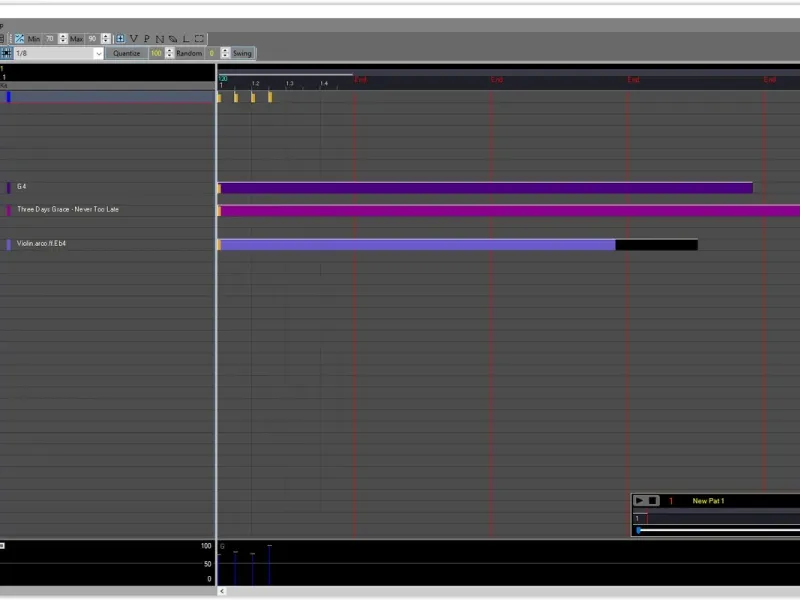Toggle the snap grid icon beside 1/8
Viewport: 800px width, 600px height.
coord(6,53)
